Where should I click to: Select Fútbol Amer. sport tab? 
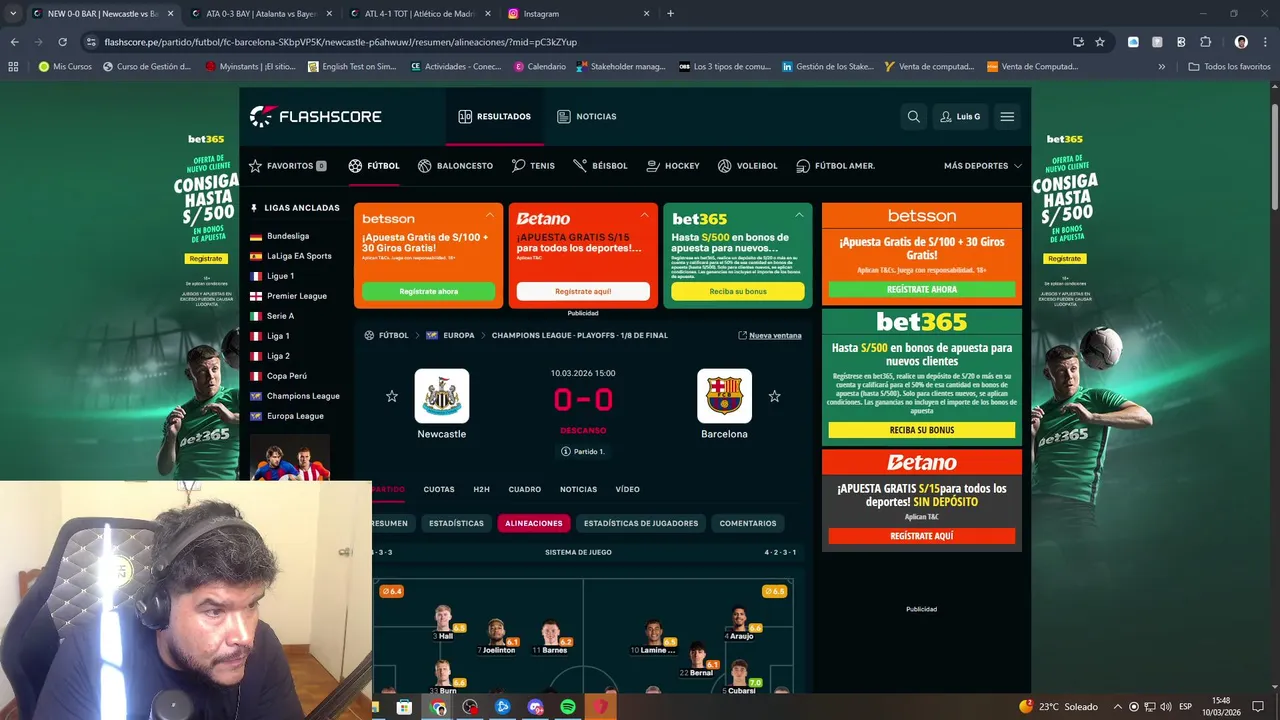coord(835,166)
